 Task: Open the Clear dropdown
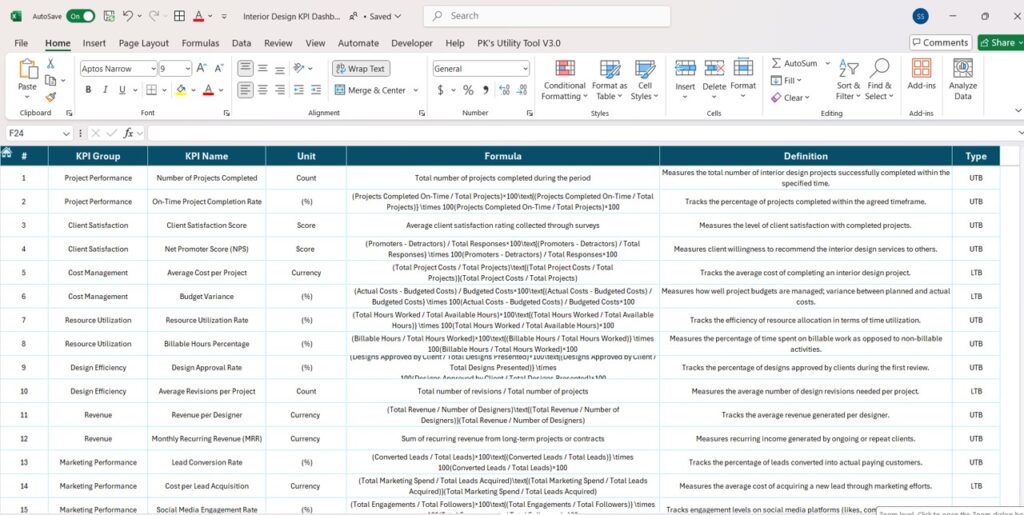[790, 97]
